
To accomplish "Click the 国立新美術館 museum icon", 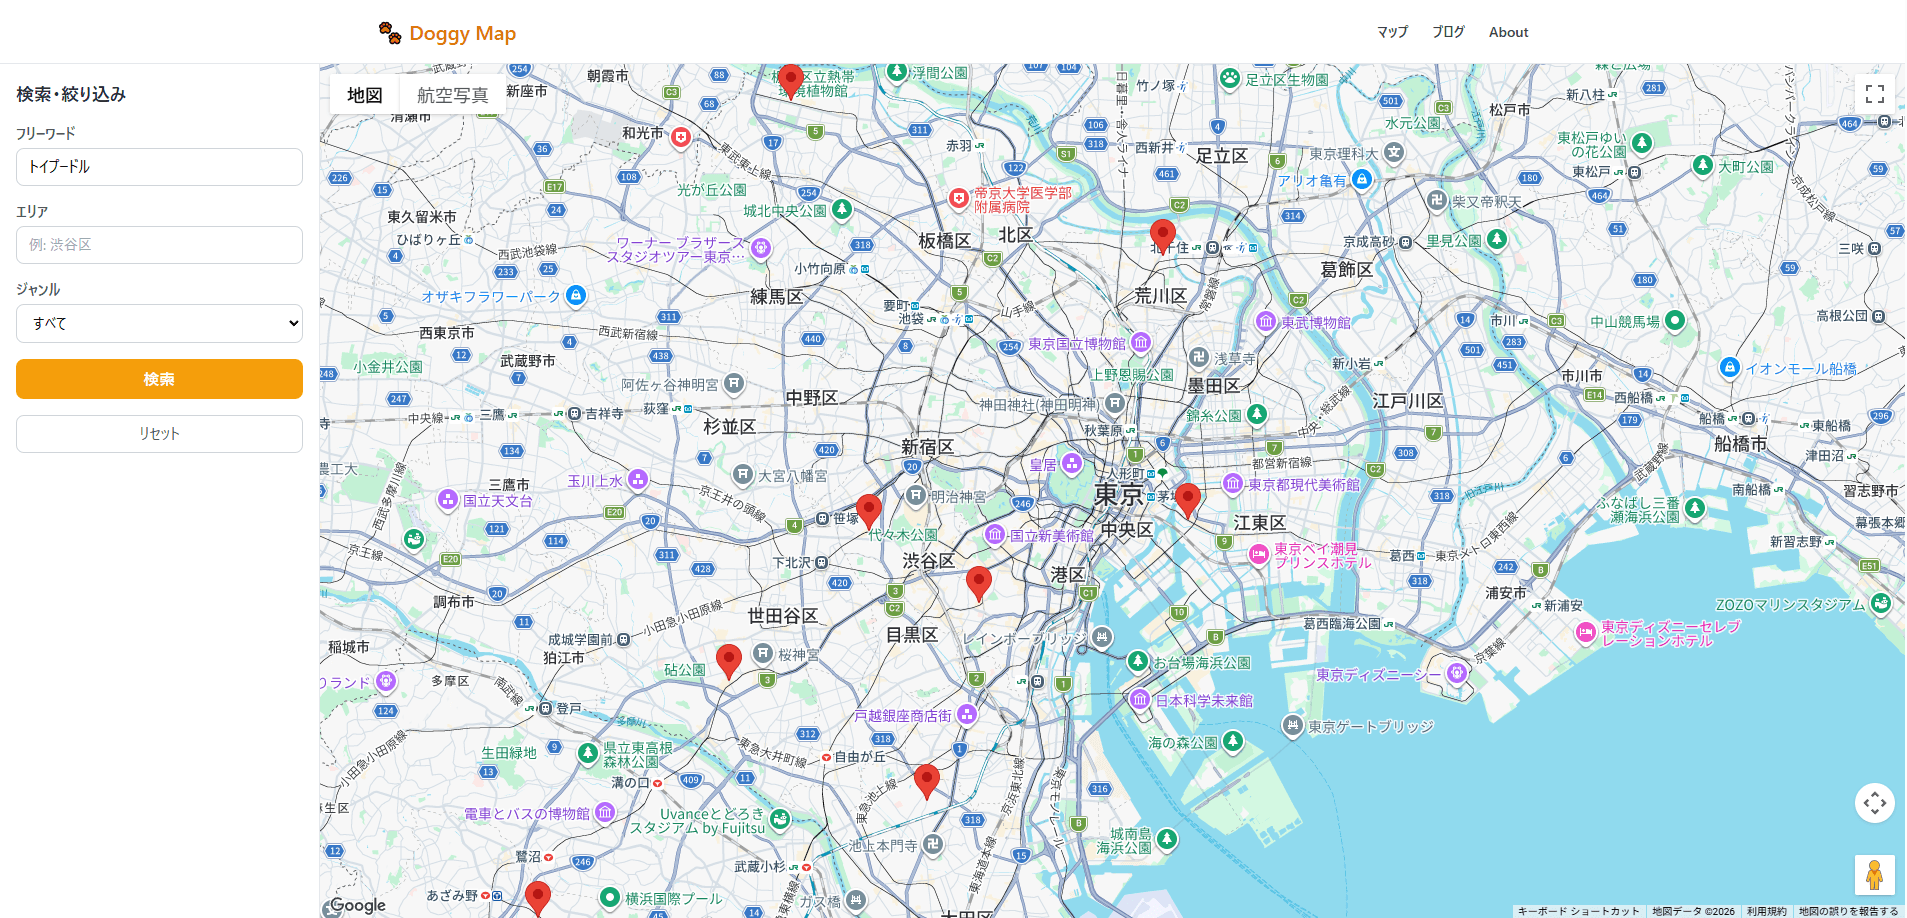I will [x=994, y=534].
